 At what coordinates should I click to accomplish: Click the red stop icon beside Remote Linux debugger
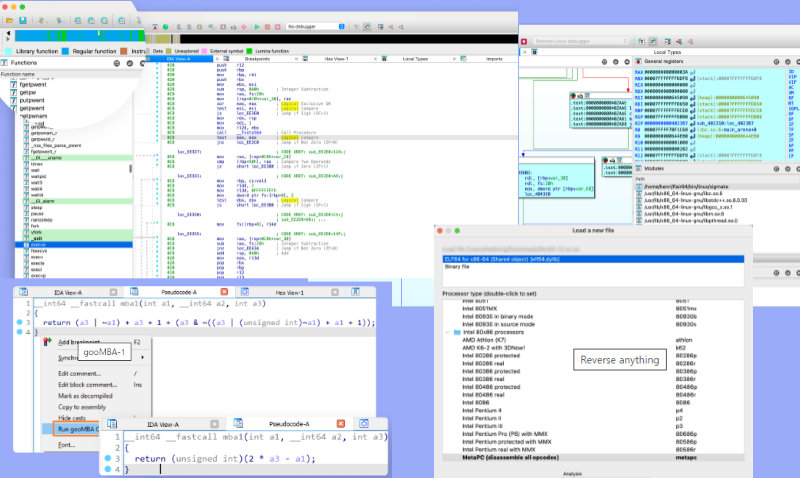coord(524,41)
